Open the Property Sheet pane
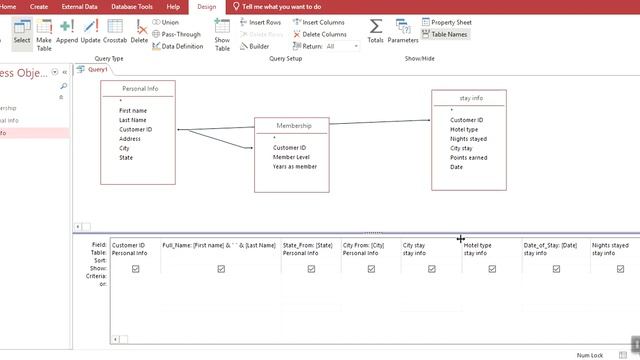640x360 pixels. pos(447,22)
